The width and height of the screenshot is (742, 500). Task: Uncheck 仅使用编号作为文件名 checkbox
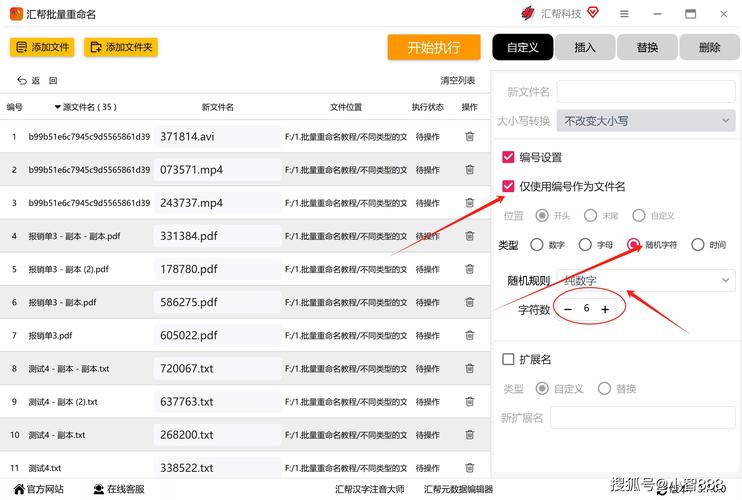point(508,186)
